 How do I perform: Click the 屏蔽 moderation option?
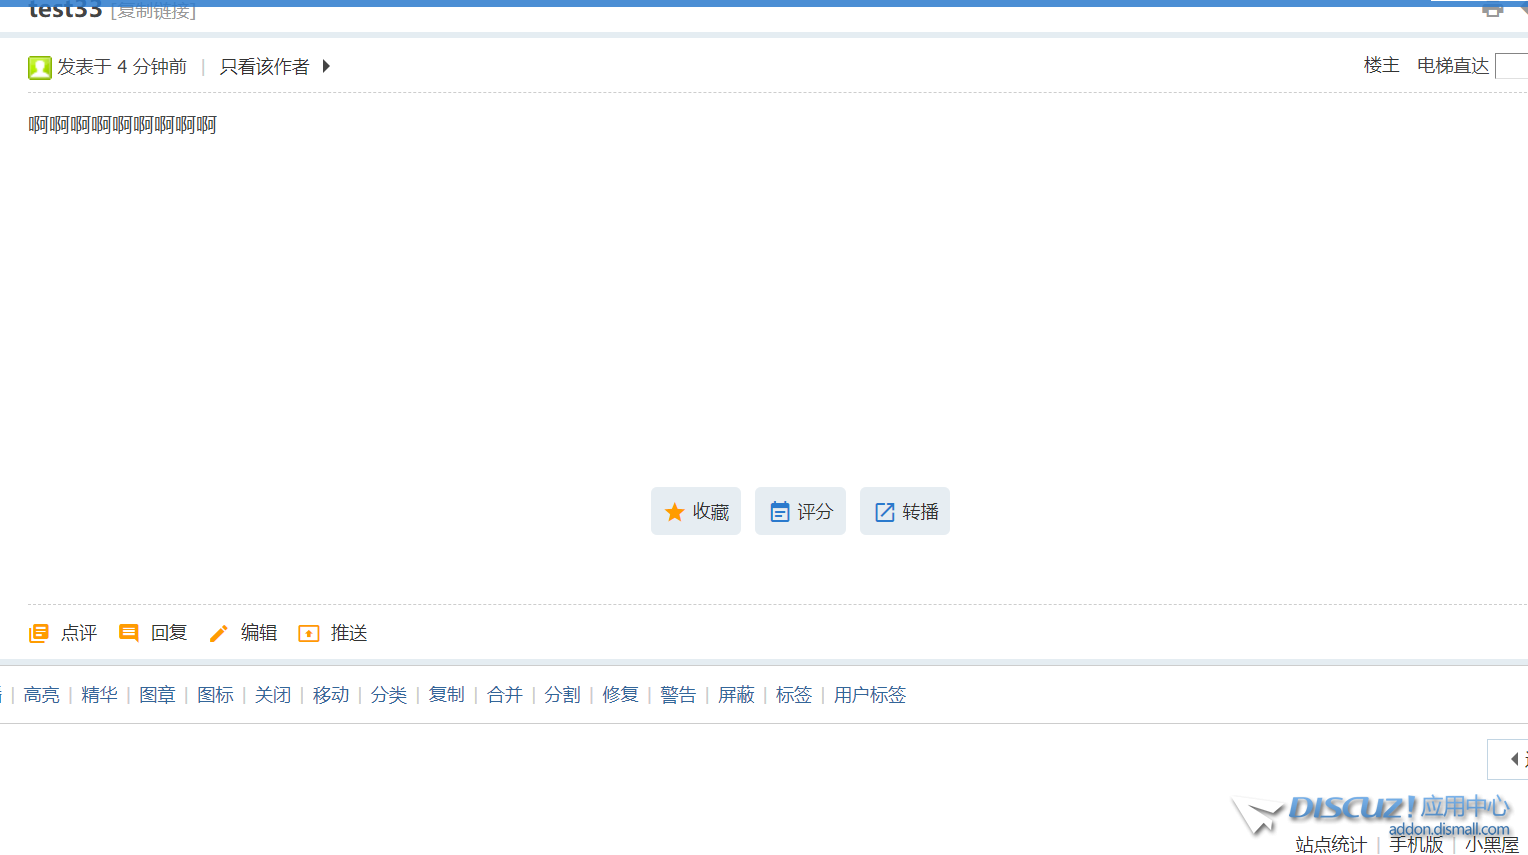tap(736, 695)
